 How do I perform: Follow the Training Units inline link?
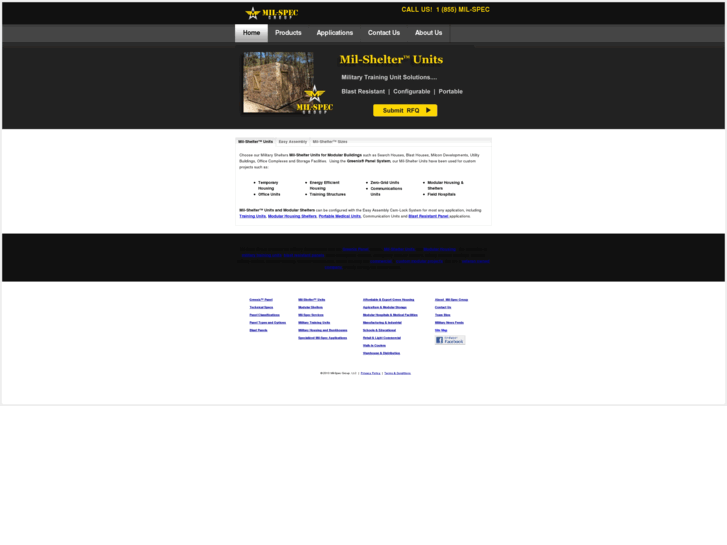click(253, 216)
